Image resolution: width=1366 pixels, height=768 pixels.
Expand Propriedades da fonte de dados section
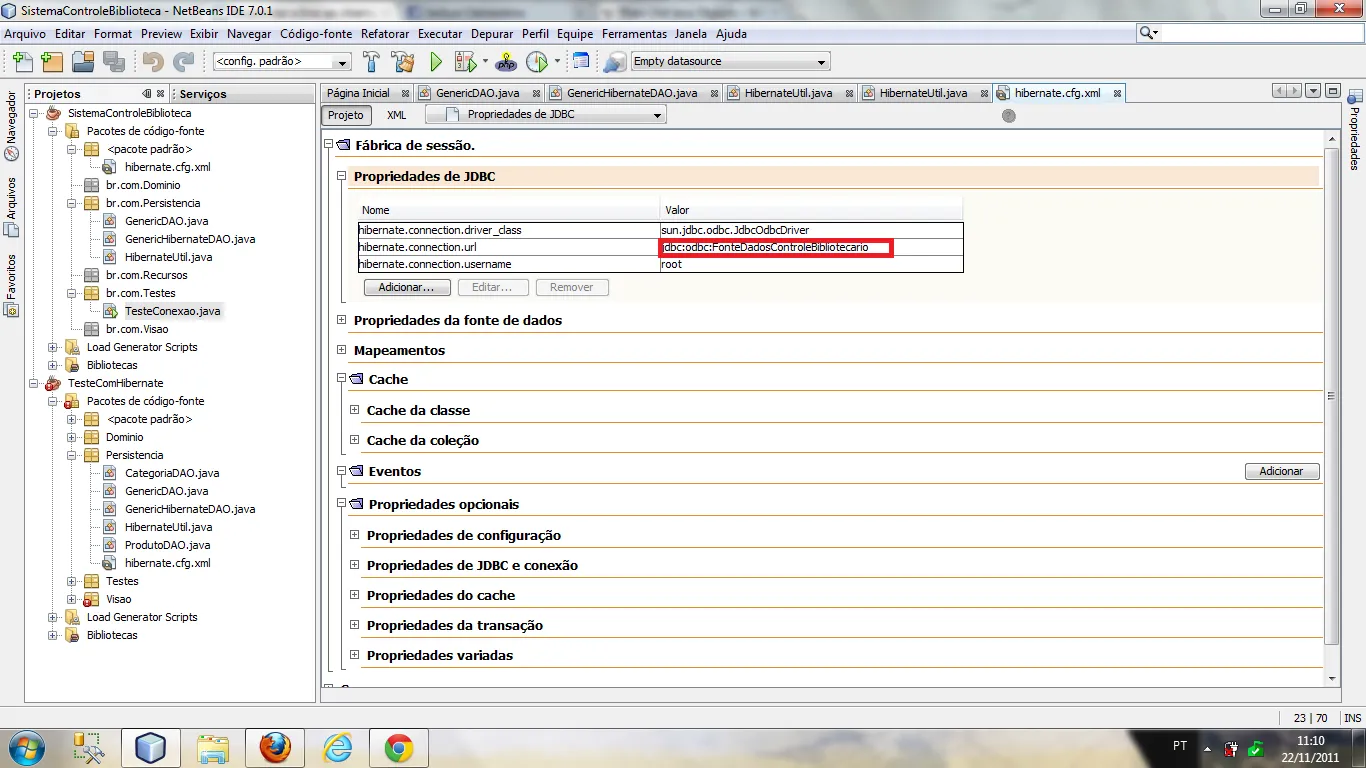click(342, 320)
